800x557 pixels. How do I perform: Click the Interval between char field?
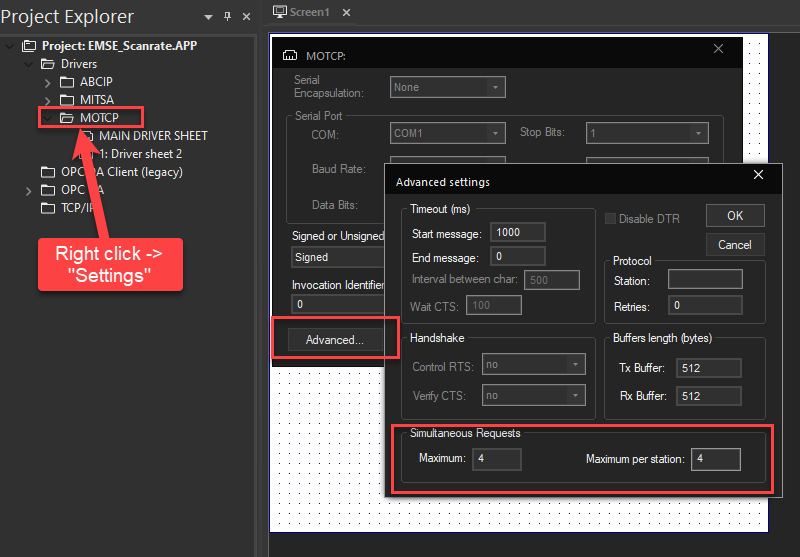point(552,280)
